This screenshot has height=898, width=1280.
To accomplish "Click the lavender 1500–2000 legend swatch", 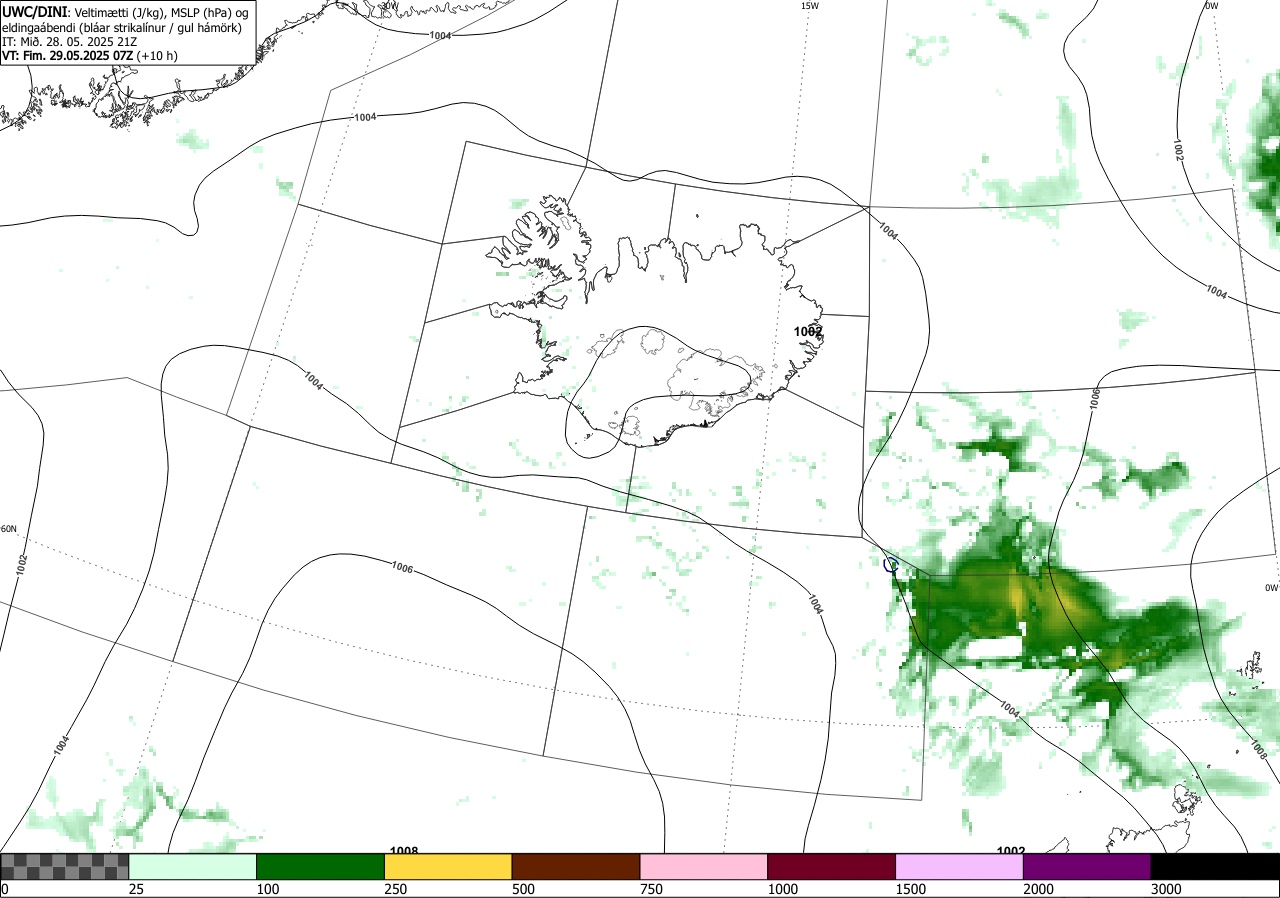I will coord(960,866).
